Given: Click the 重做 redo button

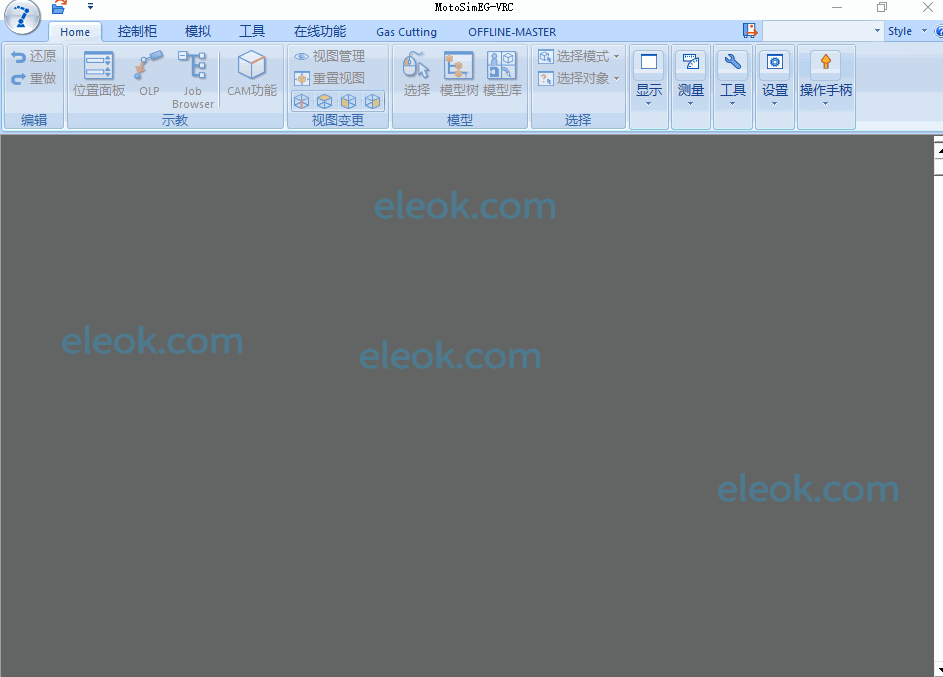Looking at the screenshot, I should [x=34, y=78].
